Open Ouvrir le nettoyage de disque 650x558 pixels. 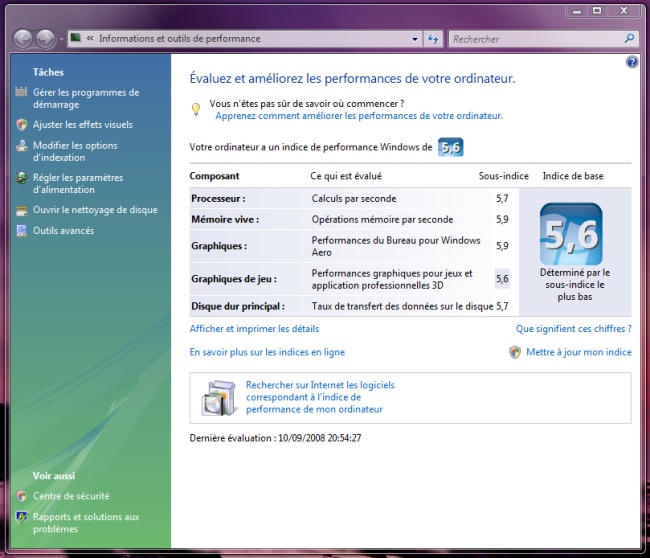click(95, 210)
